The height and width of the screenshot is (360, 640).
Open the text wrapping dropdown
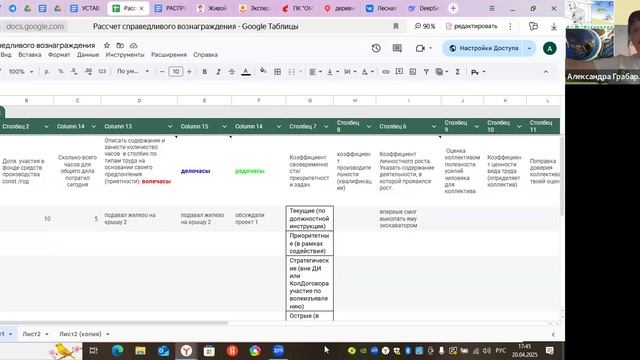350,72
